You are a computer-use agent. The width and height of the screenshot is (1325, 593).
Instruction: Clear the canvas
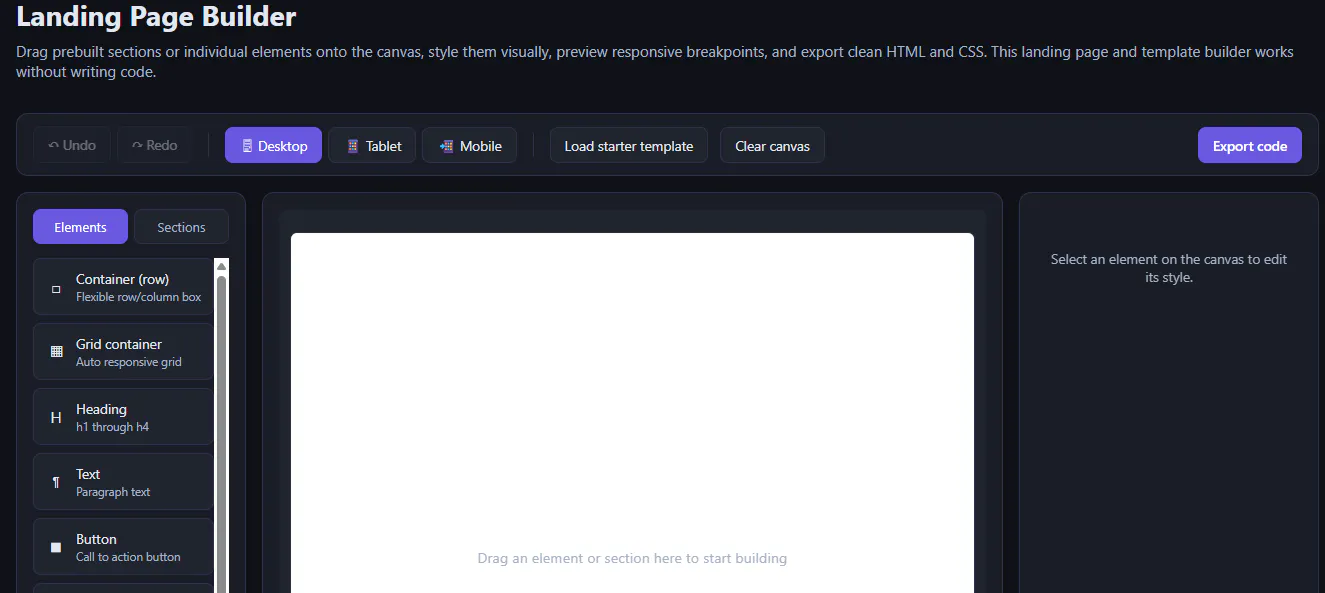click(x=772, y=145)
